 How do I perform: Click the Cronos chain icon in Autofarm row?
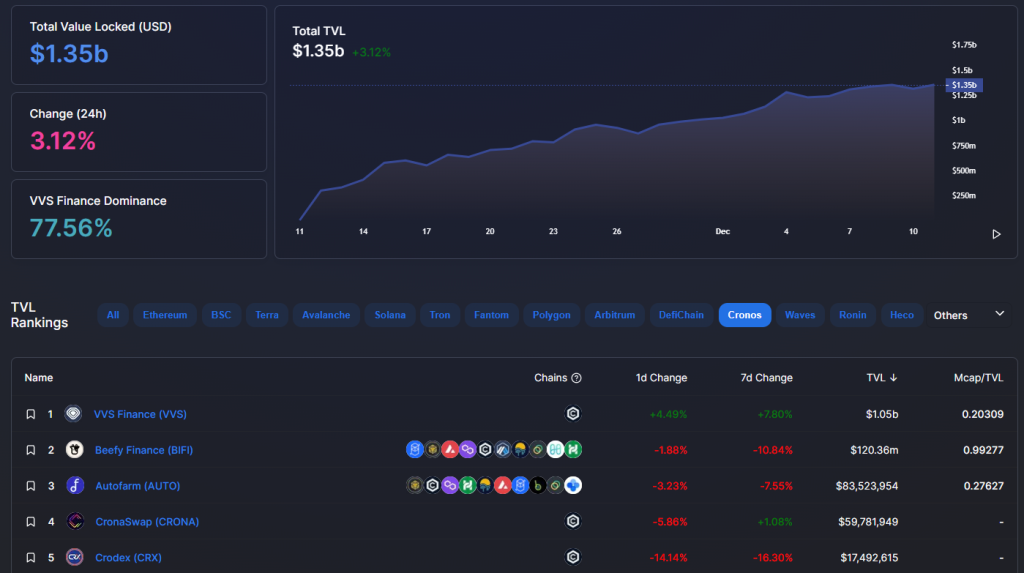pyautogui.click(x=432, y=485)
